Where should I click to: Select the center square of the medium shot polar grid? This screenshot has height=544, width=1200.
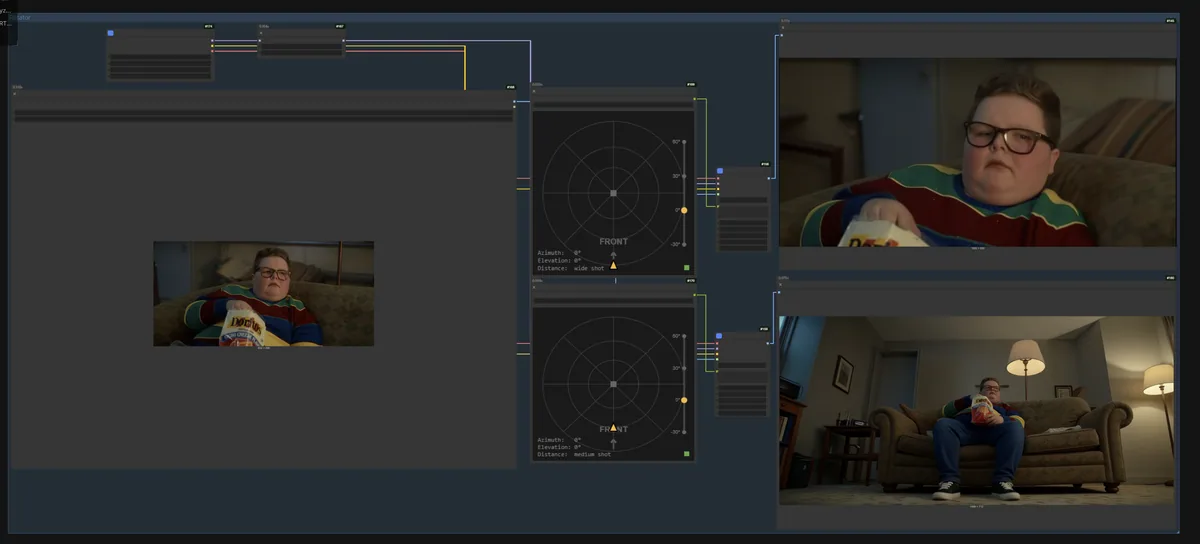(613, 384)
